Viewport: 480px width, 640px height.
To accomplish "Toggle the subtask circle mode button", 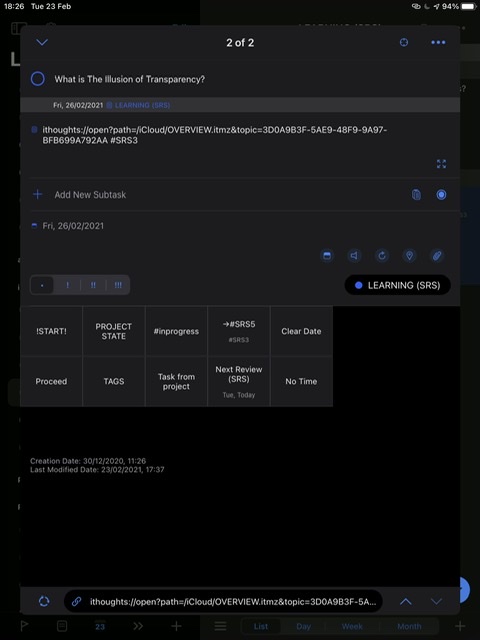I will point(441,195).
